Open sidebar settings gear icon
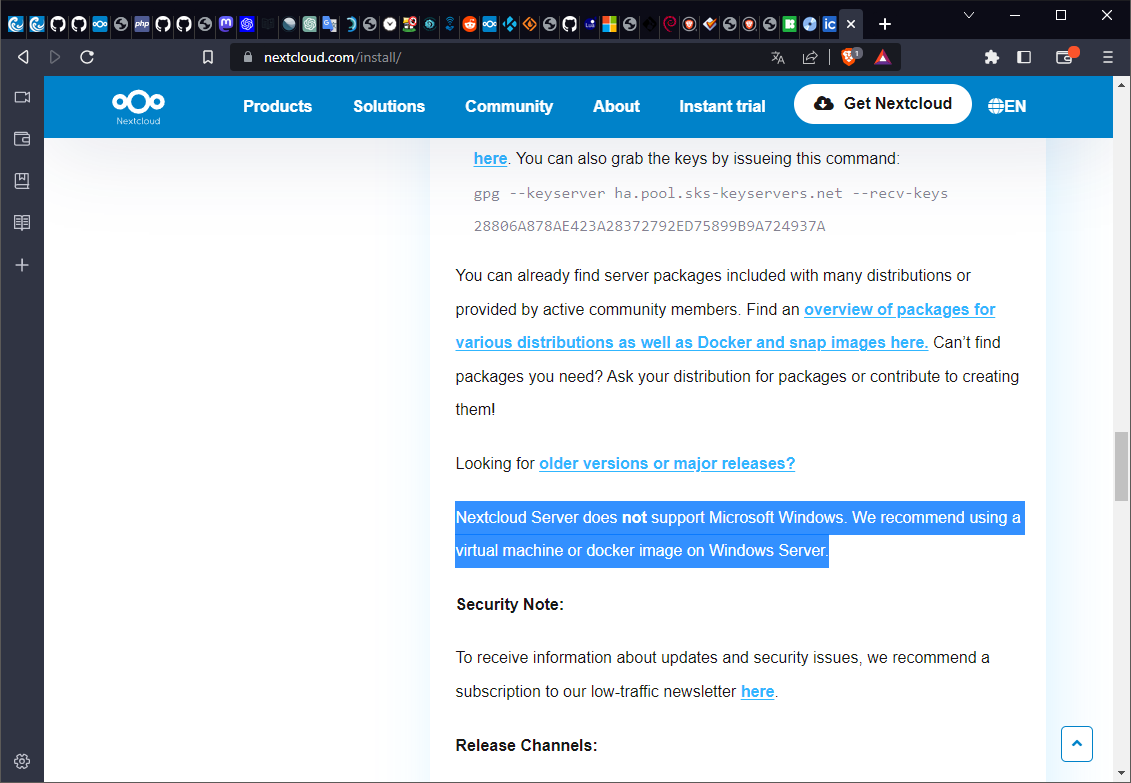 tap(22, 761)
